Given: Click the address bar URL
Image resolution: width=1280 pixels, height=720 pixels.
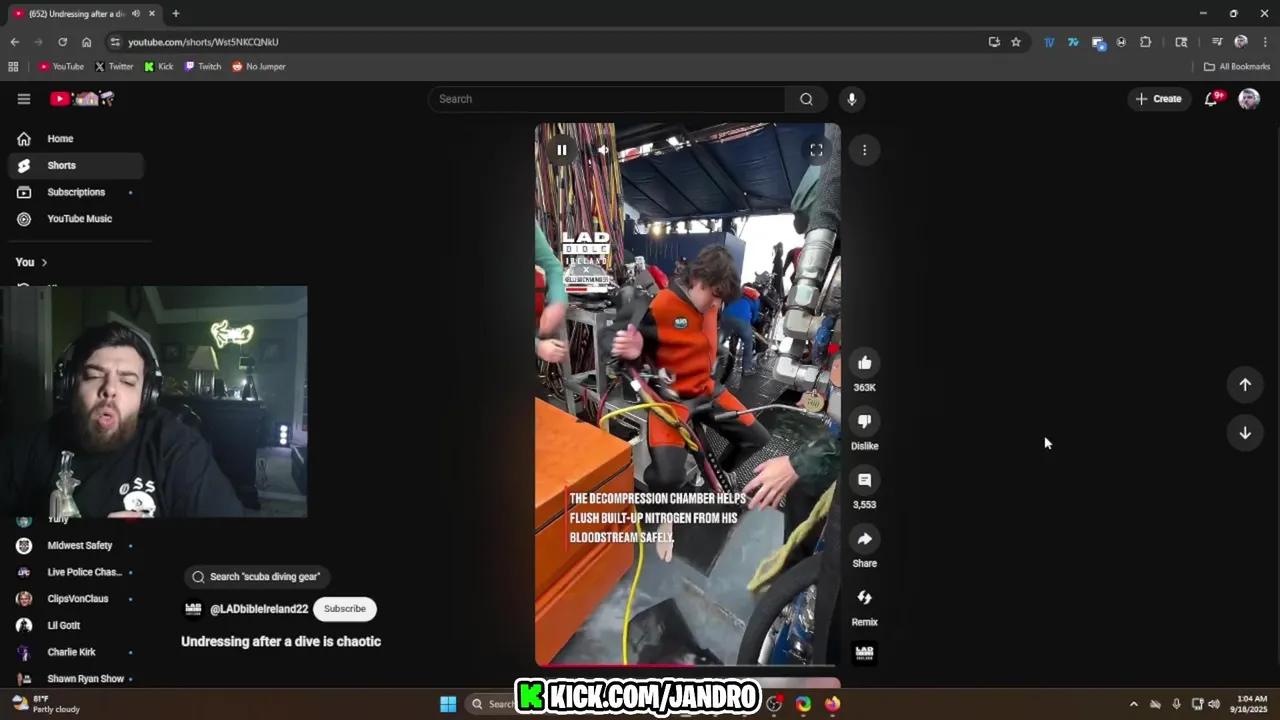Looking at the screenshot, I should coord(203,42).
